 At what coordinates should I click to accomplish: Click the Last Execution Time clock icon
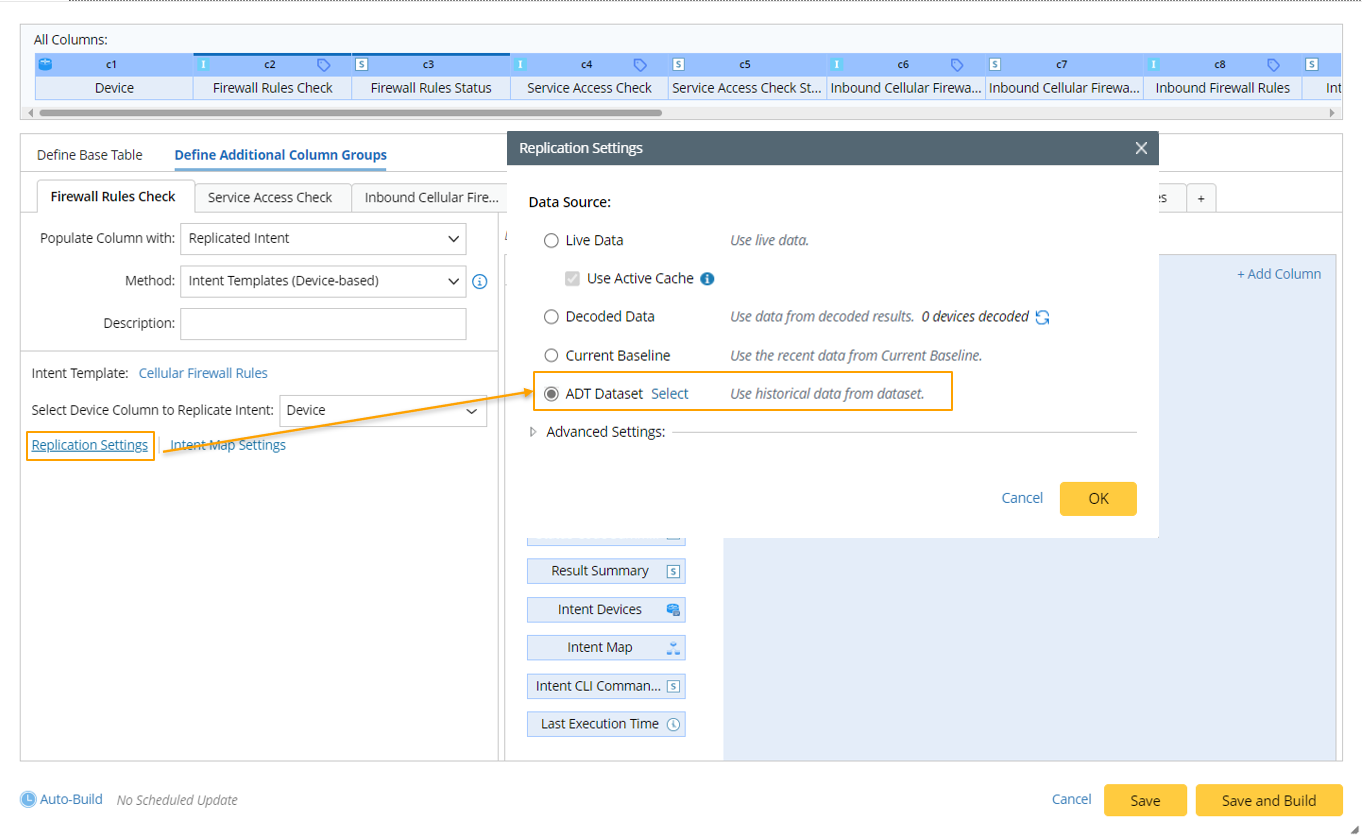click(x=673, y=724)
